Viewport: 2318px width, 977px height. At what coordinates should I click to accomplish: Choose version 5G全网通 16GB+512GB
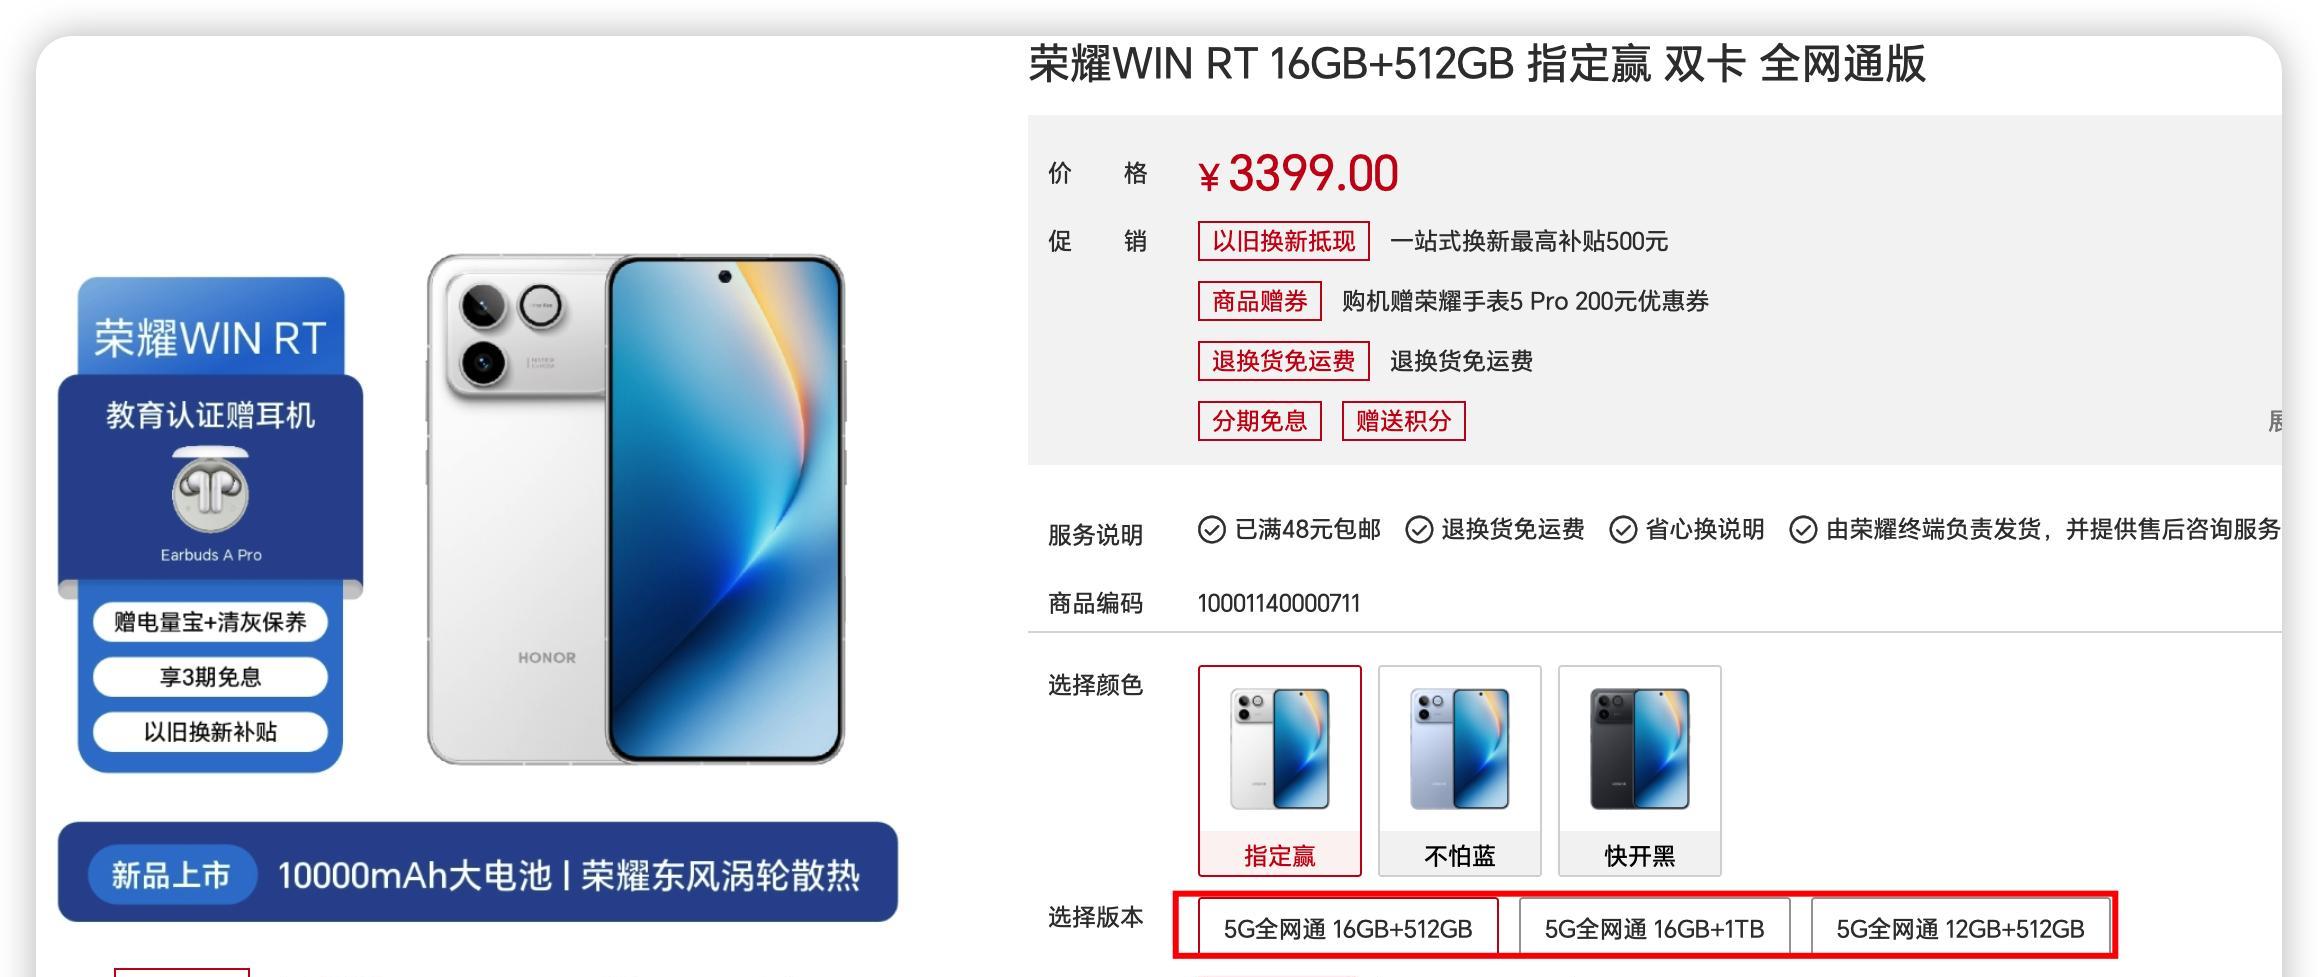click(x=1348, y=928)
